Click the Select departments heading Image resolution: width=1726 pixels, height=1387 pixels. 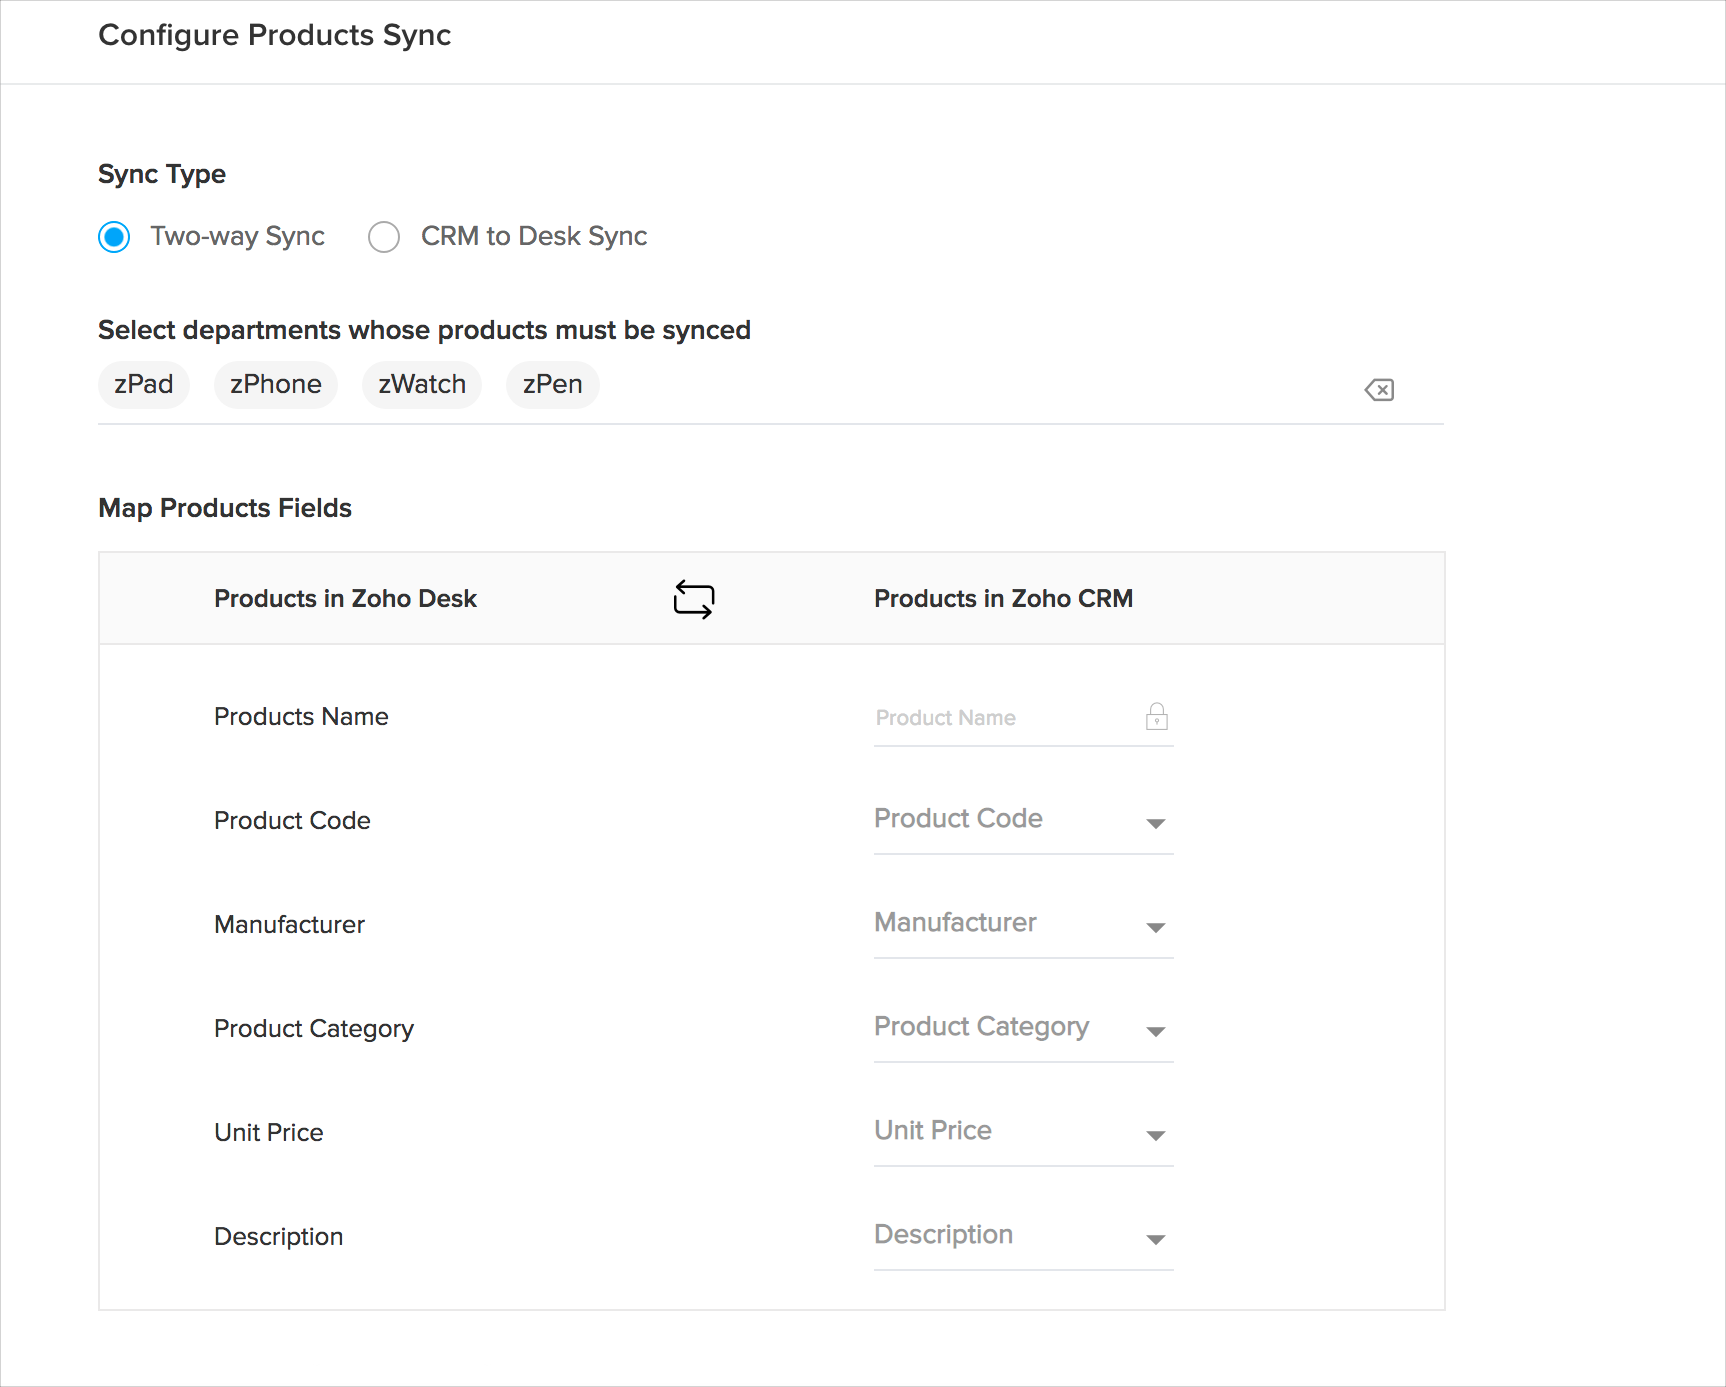[424, 330]
